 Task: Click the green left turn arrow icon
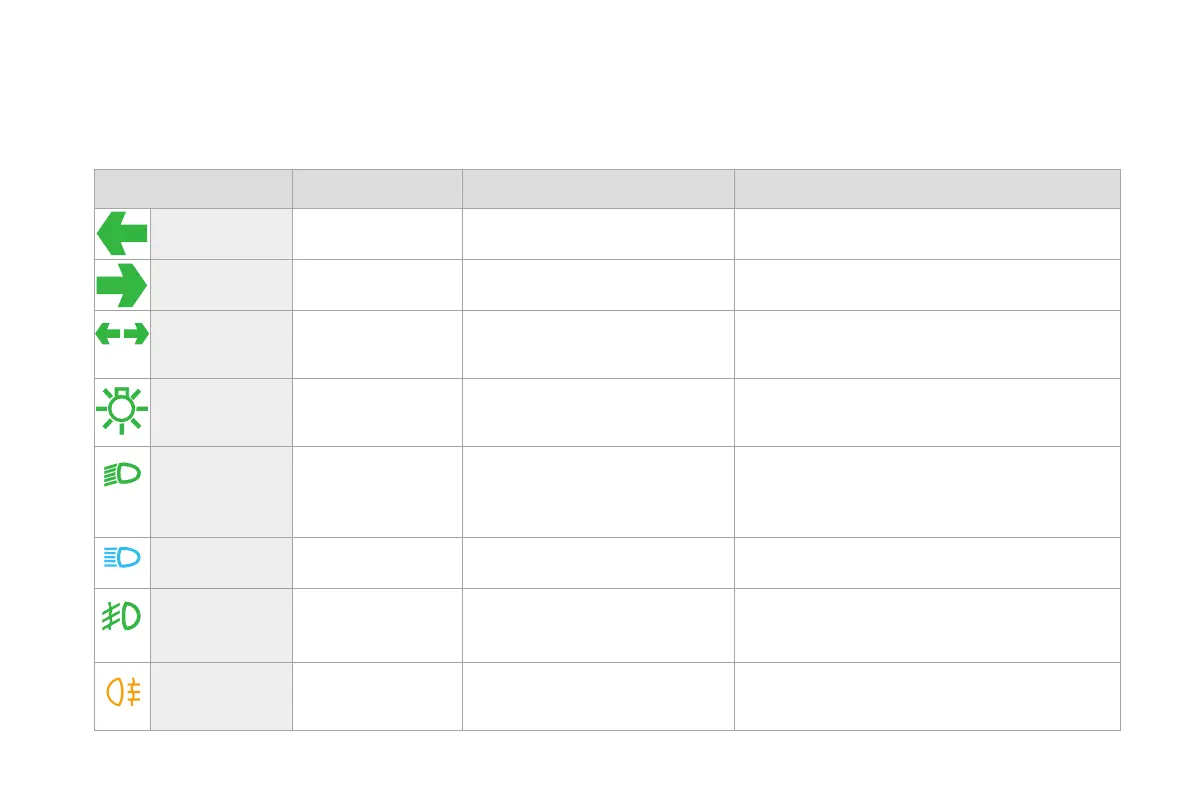pyautogui.click(x=122, y=233)
